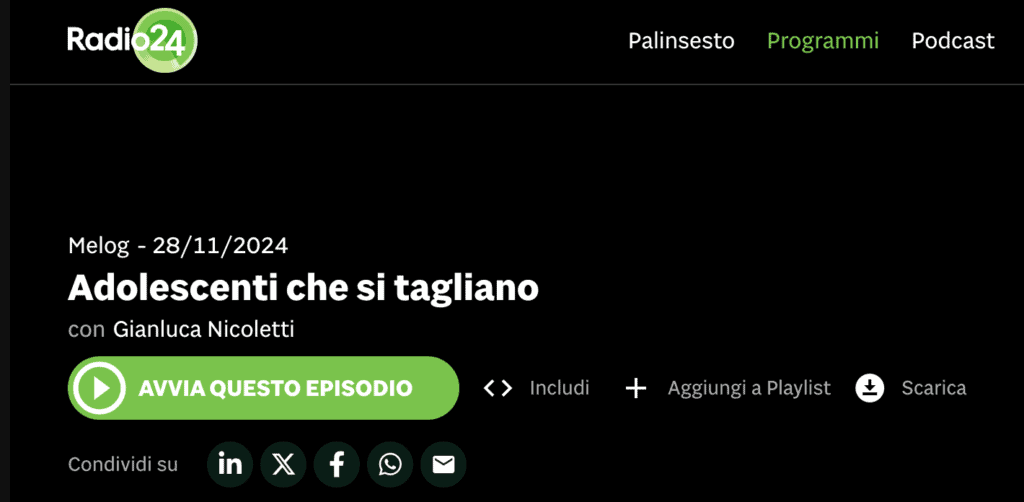Screen dimensions: 1024x502
Task: Share the episode on Facebook
Action: 336,465
